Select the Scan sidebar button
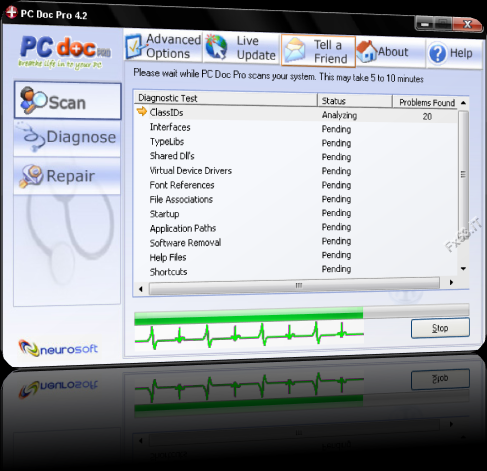 click(67, 101)
